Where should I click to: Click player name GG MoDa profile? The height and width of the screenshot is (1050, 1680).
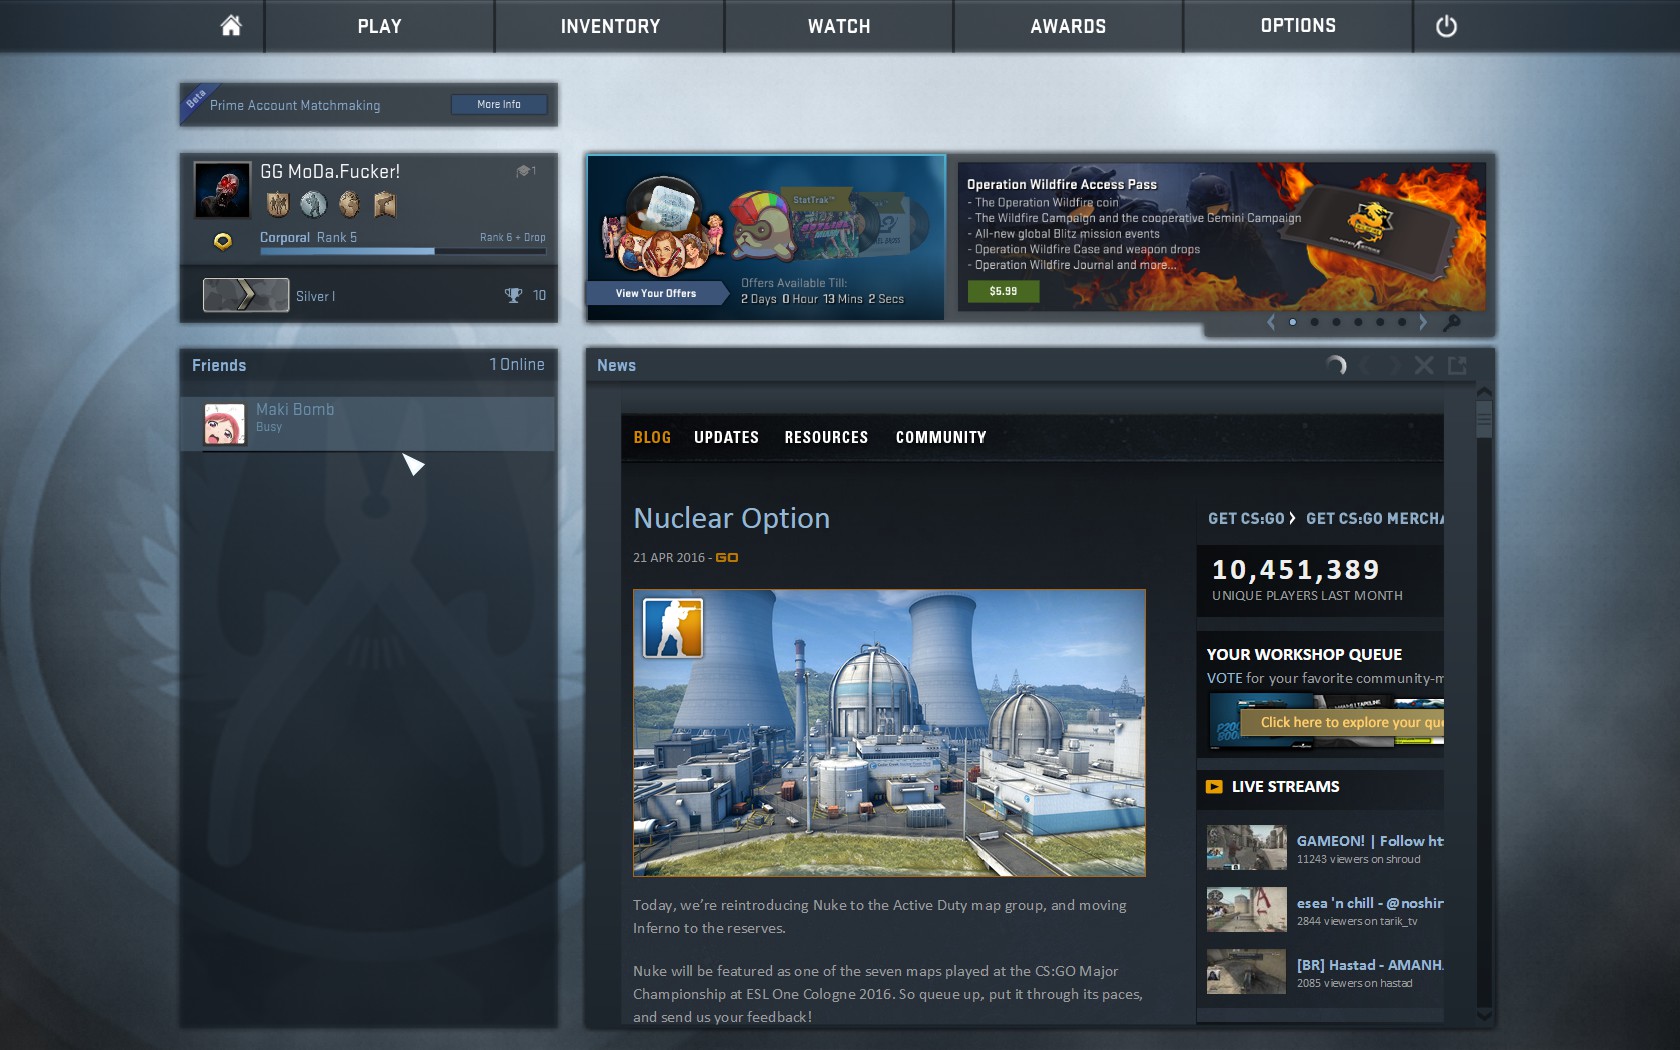[x=330, y=171]
